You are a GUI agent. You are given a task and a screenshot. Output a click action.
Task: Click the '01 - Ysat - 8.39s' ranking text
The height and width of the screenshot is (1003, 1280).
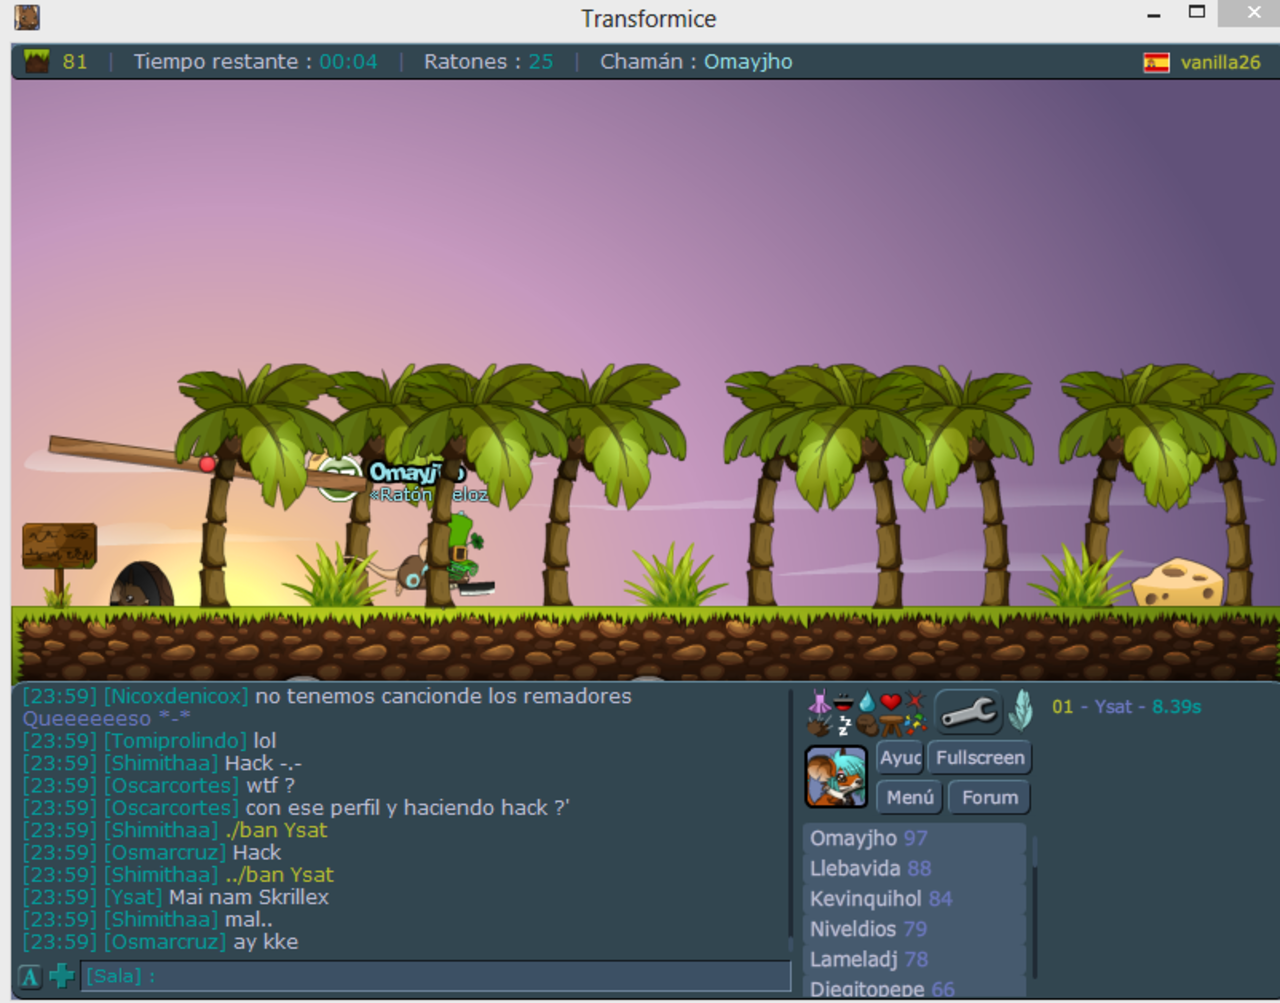tap(1126, 707)
